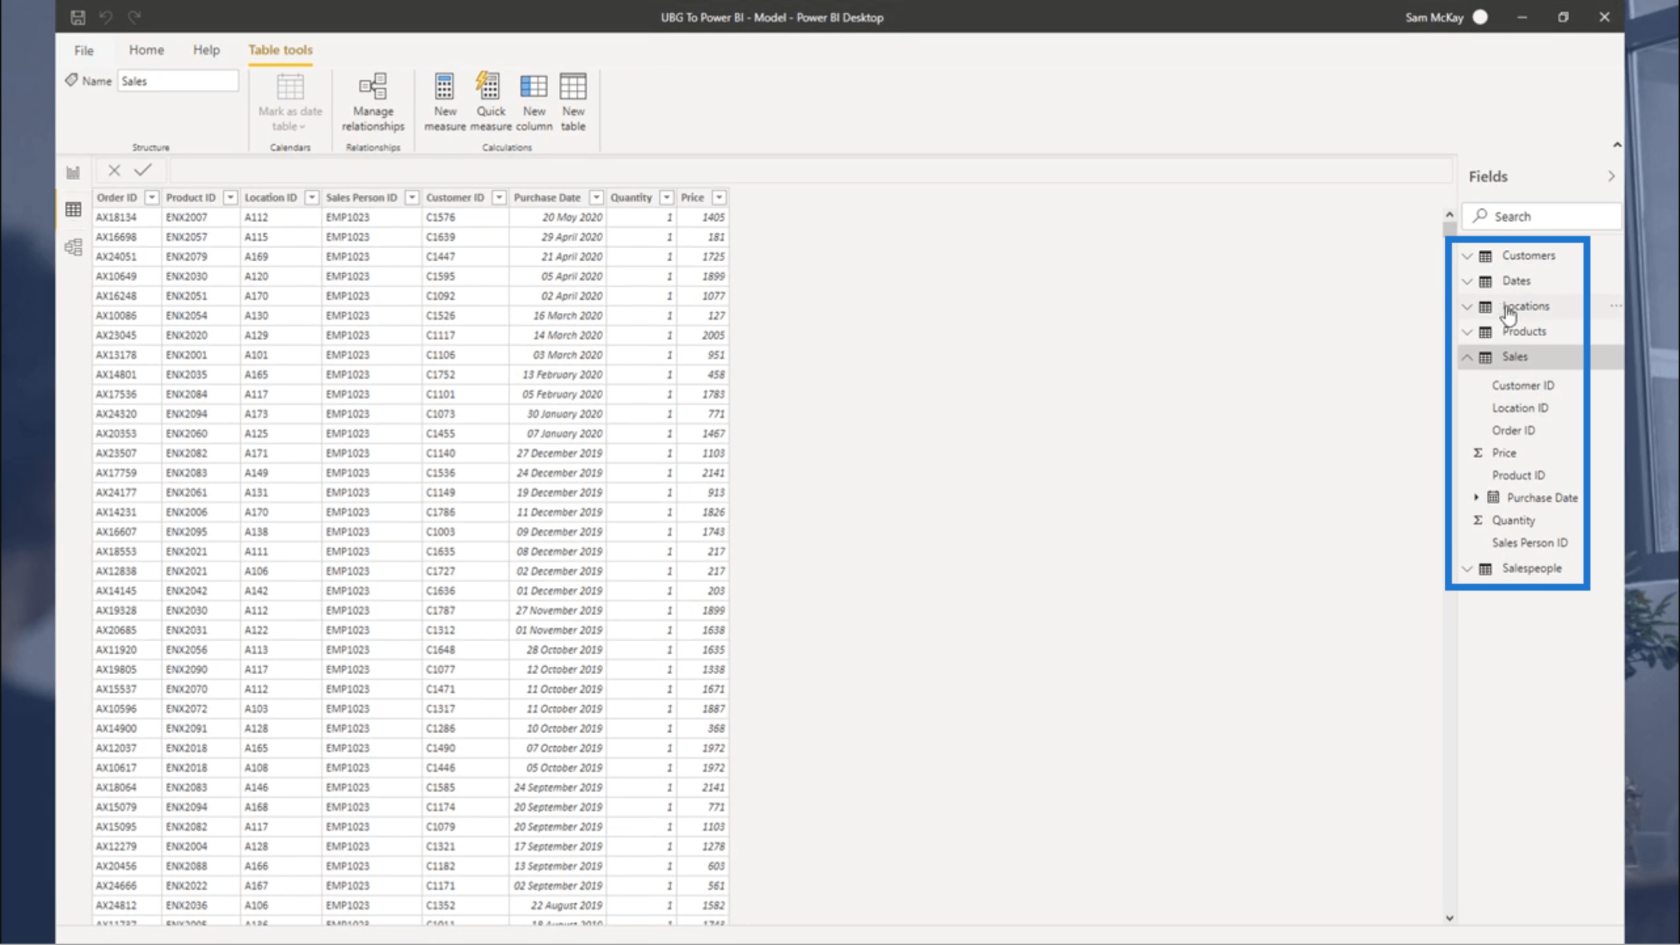Open Location ID column filter dropdown
Viewport: 1680px width, 945px height.
[311, 198]
